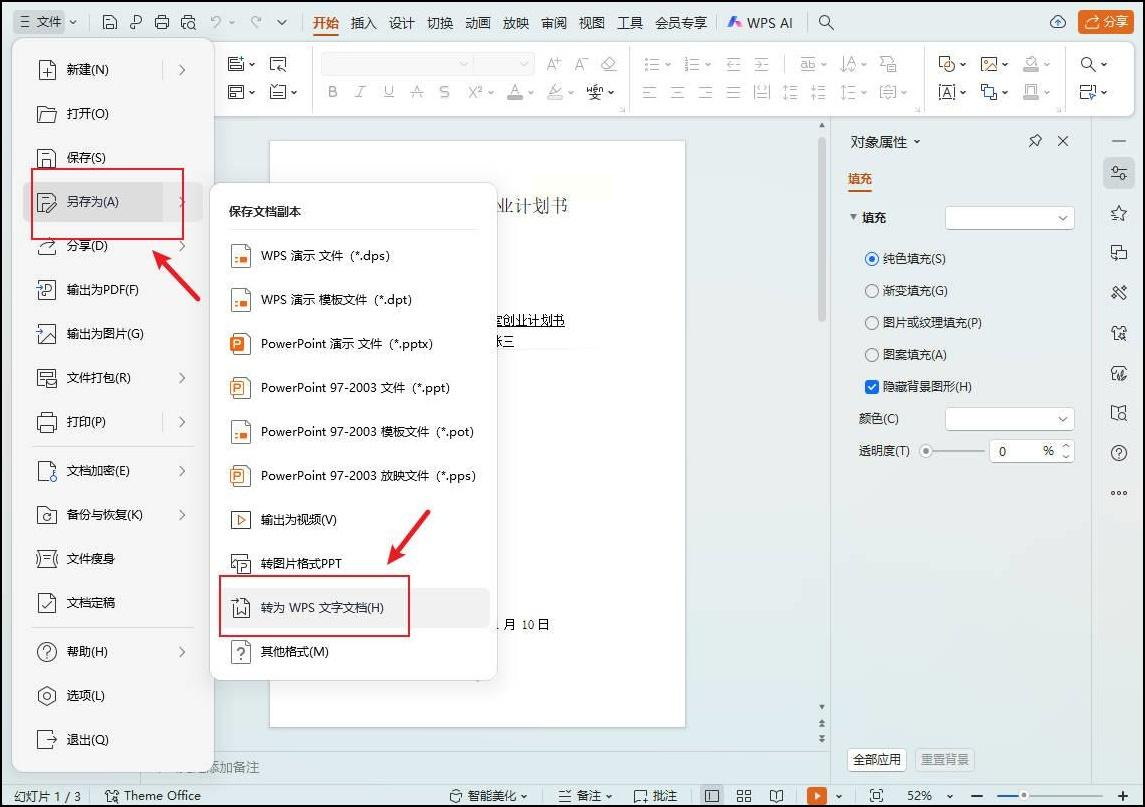Switch to the 动画 ribbon tab

click(477, 23)
